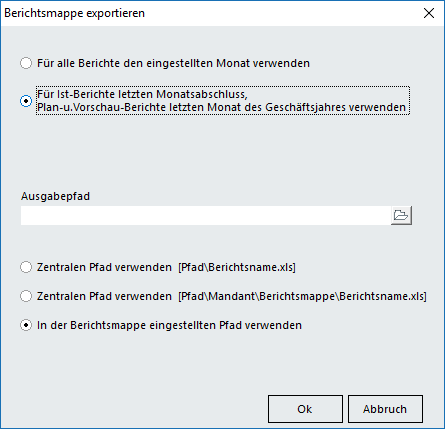Select Zentralen Pfad [Pfad\Berichtsname.xls] radio option
Viewport: 446px width, 430px height.
[26, 267]
